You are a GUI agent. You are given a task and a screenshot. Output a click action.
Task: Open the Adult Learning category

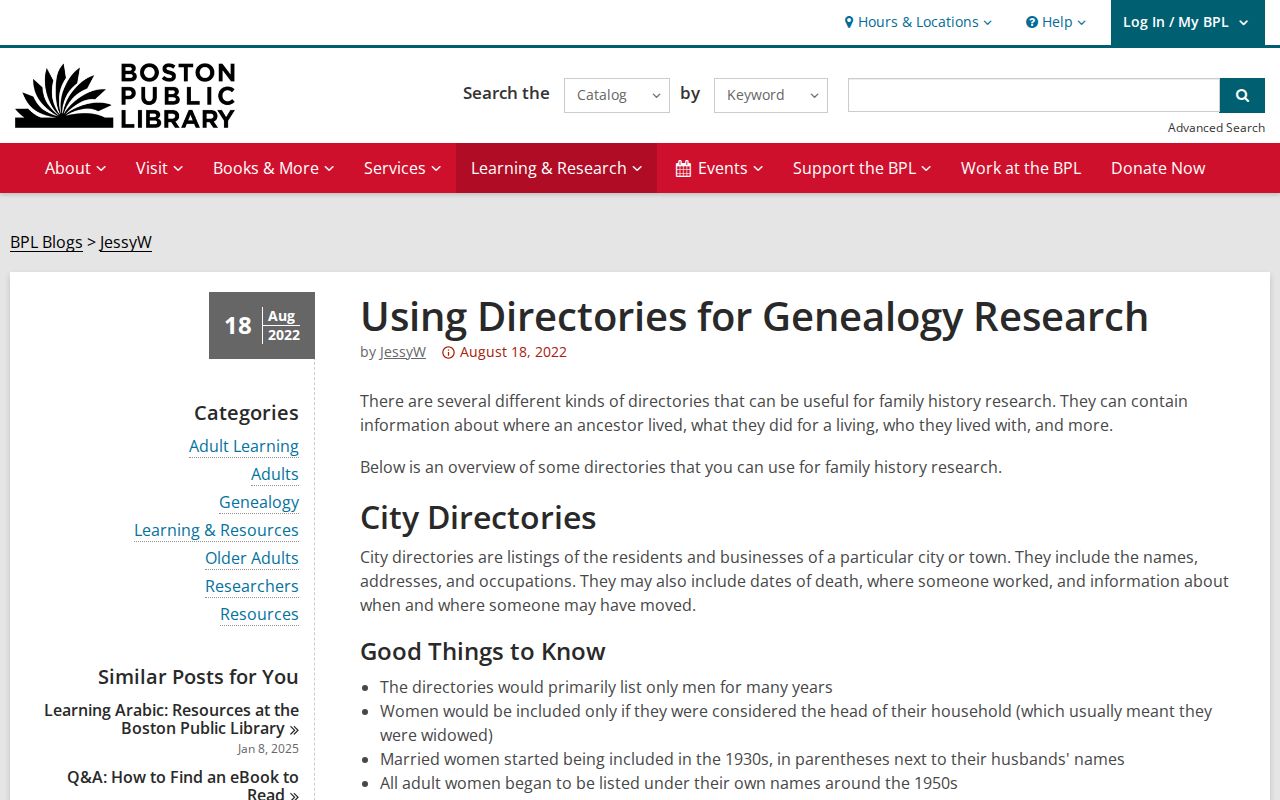click(x=244, y=446)
